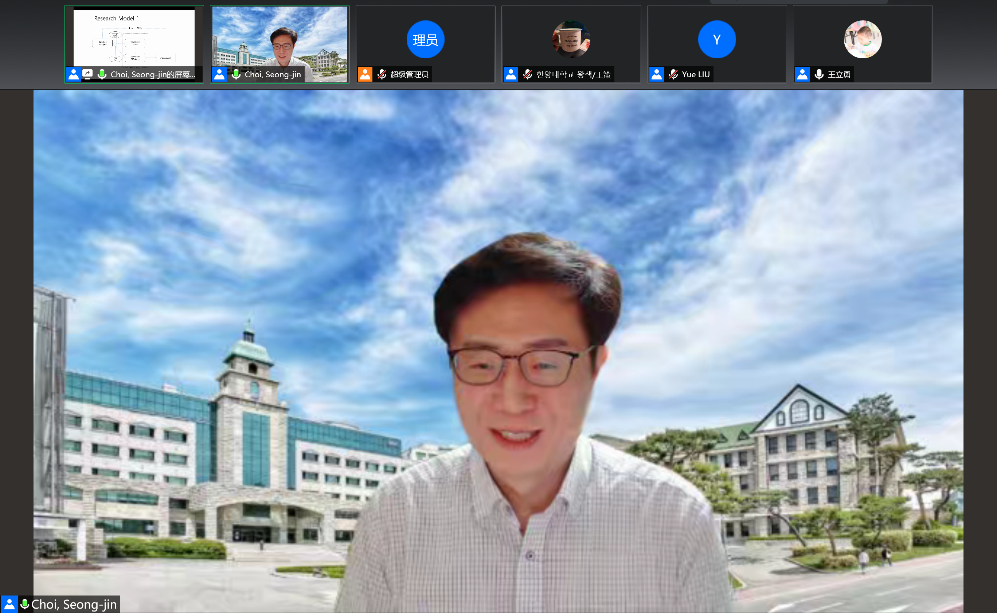The width and height of the screenshot is (997, 613).
Task: Click muted microphone icon beside Yue LIU
Action: pyautogui.click(x=673, y=75)
